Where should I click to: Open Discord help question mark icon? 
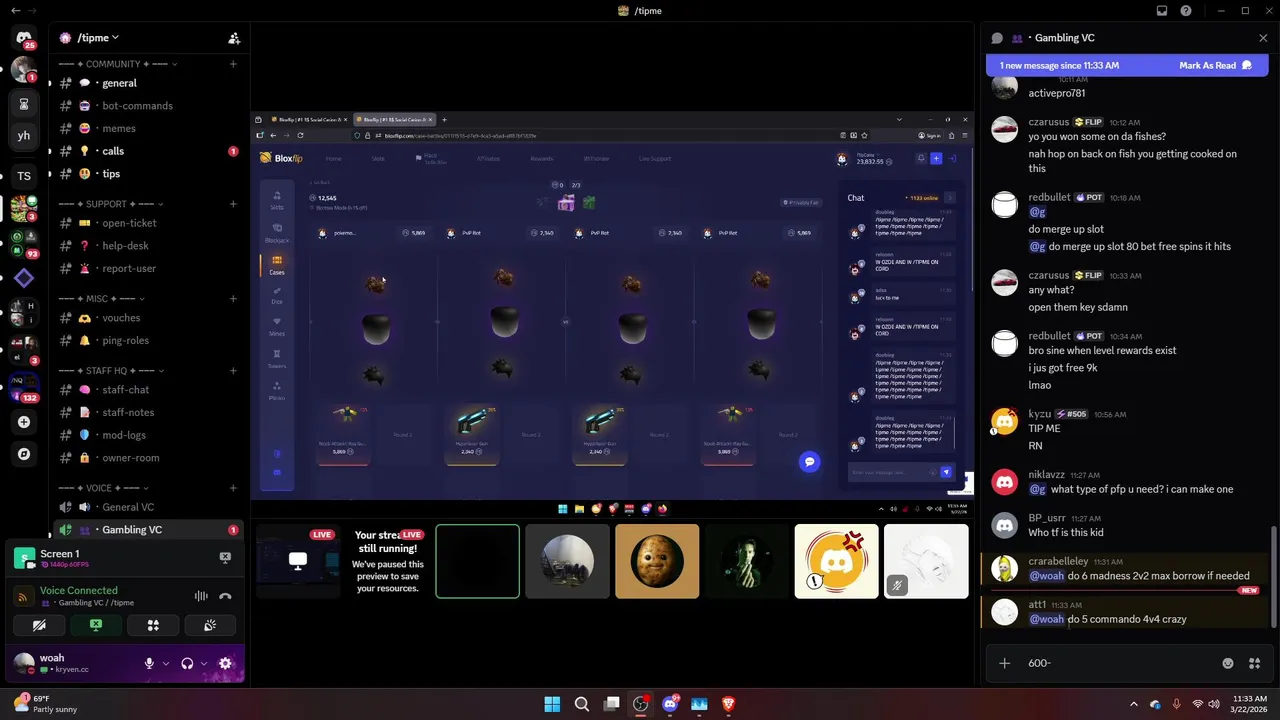[1186, 11]
